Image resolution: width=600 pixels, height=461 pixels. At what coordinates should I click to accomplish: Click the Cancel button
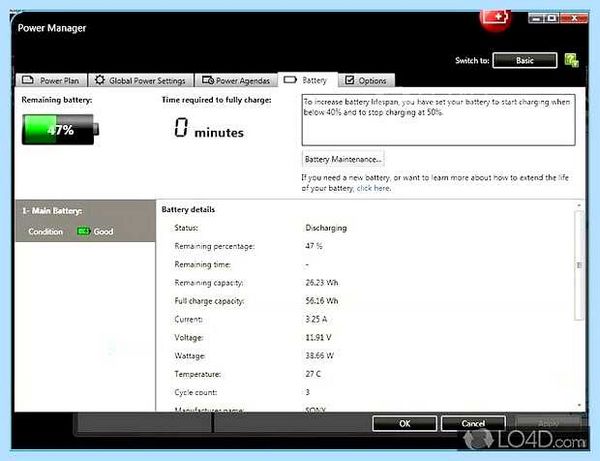coord(473,424)
